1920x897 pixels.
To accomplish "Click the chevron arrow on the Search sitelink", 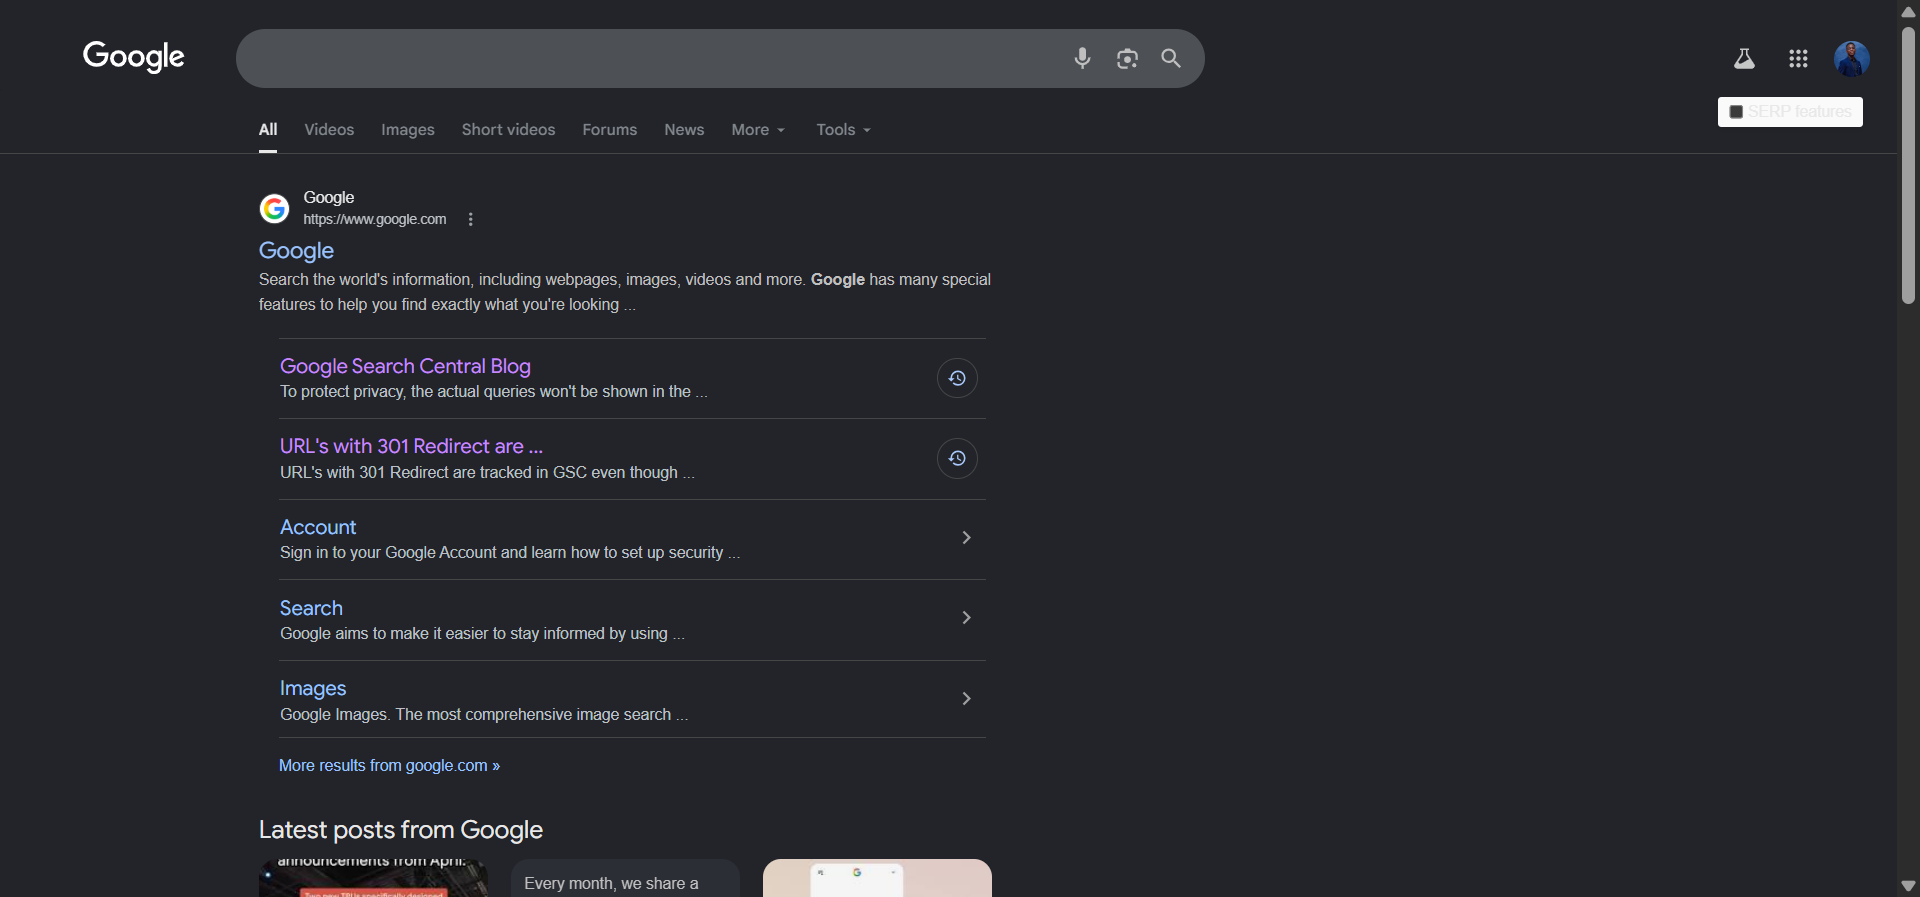I will 966,618.
